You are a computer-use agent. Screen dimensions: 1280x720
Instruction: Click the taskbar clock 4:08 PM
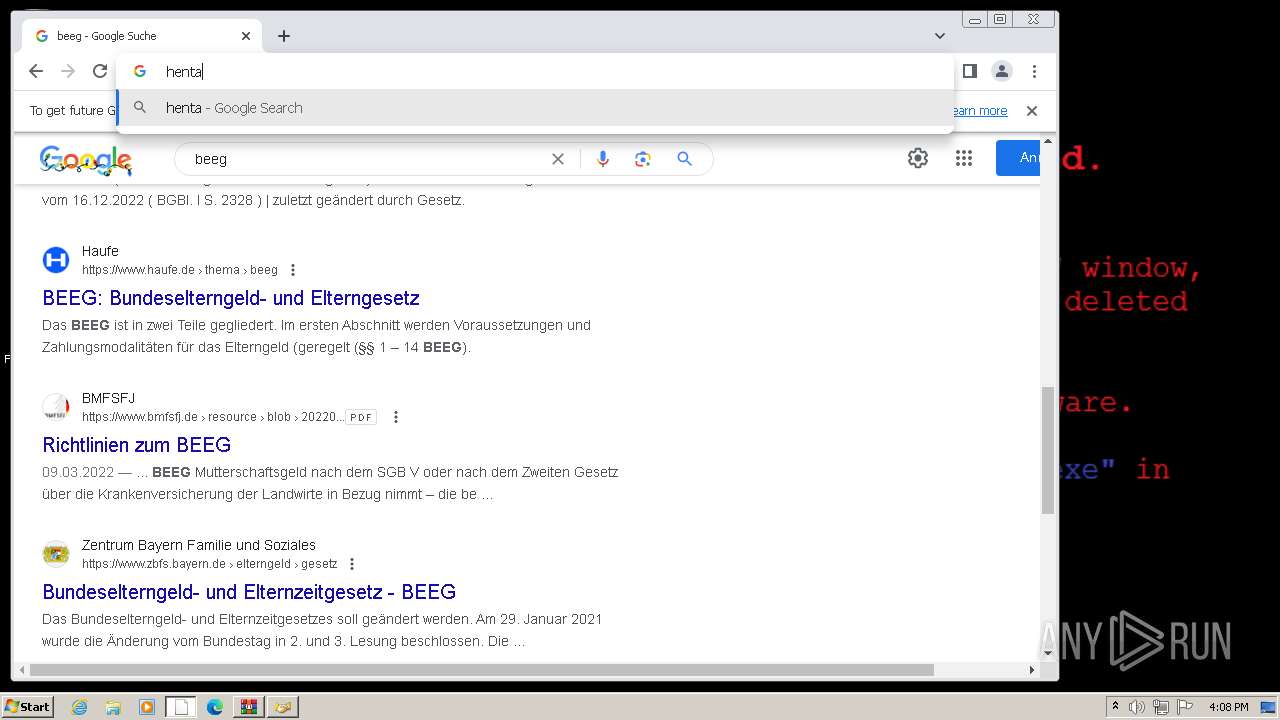coord(1228,707)
